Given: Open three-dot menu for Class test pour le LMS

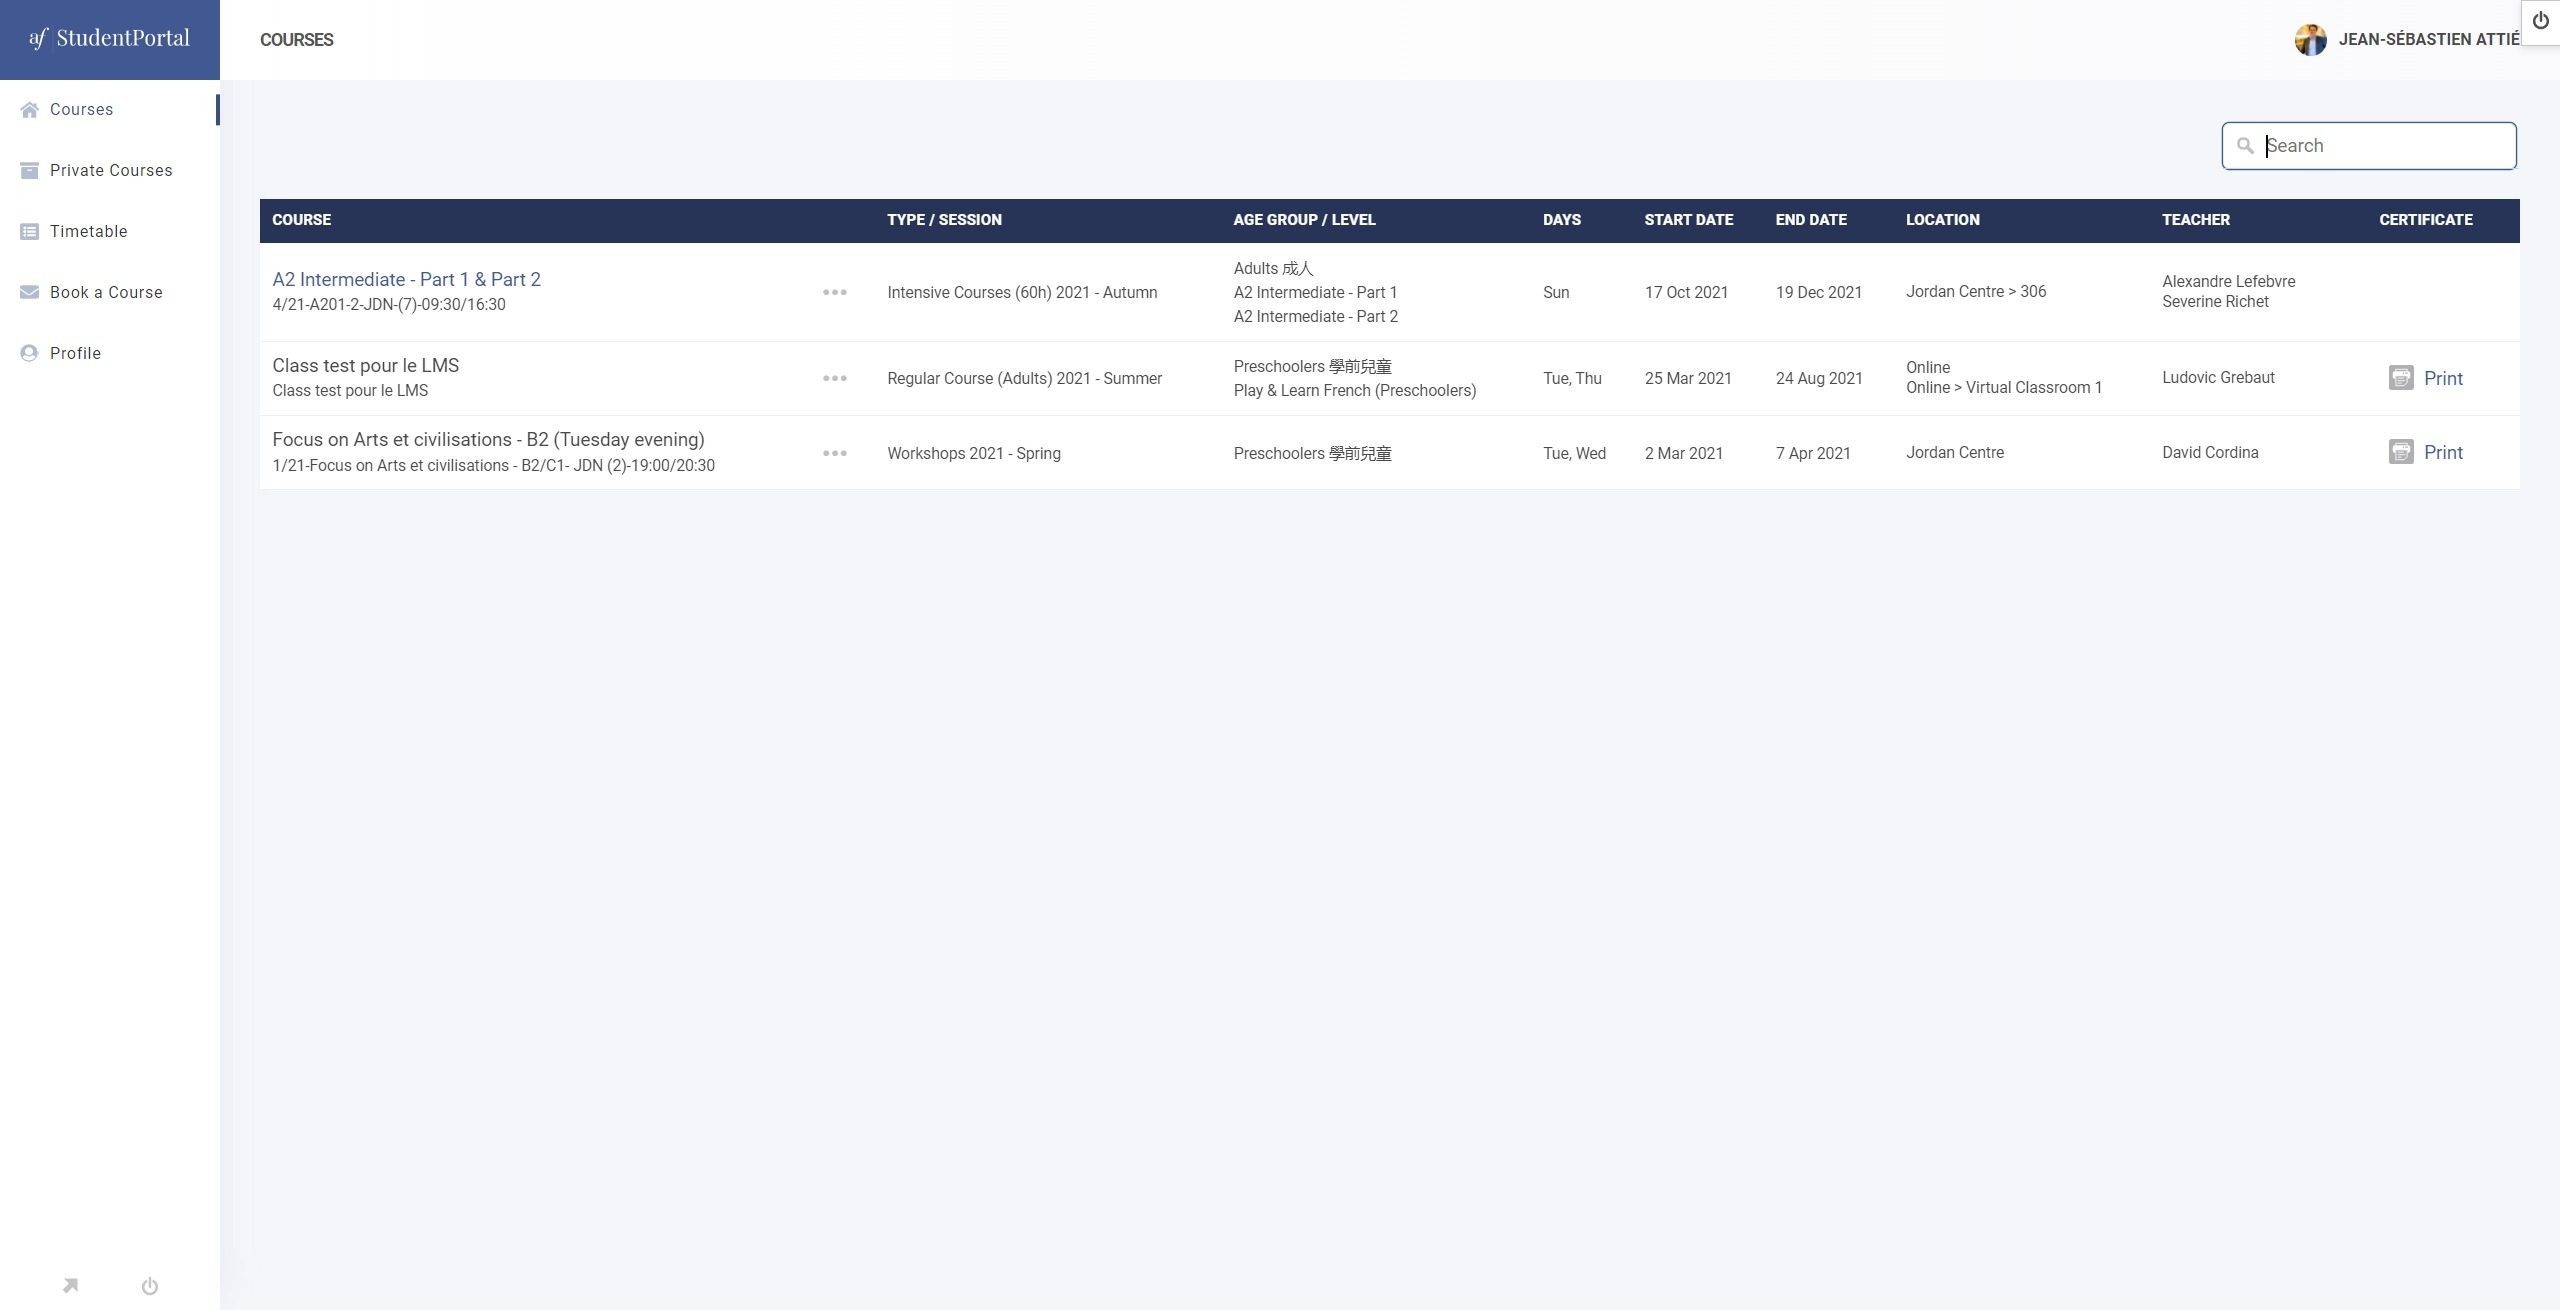Looking at the screenshot, I should [834, 379].
